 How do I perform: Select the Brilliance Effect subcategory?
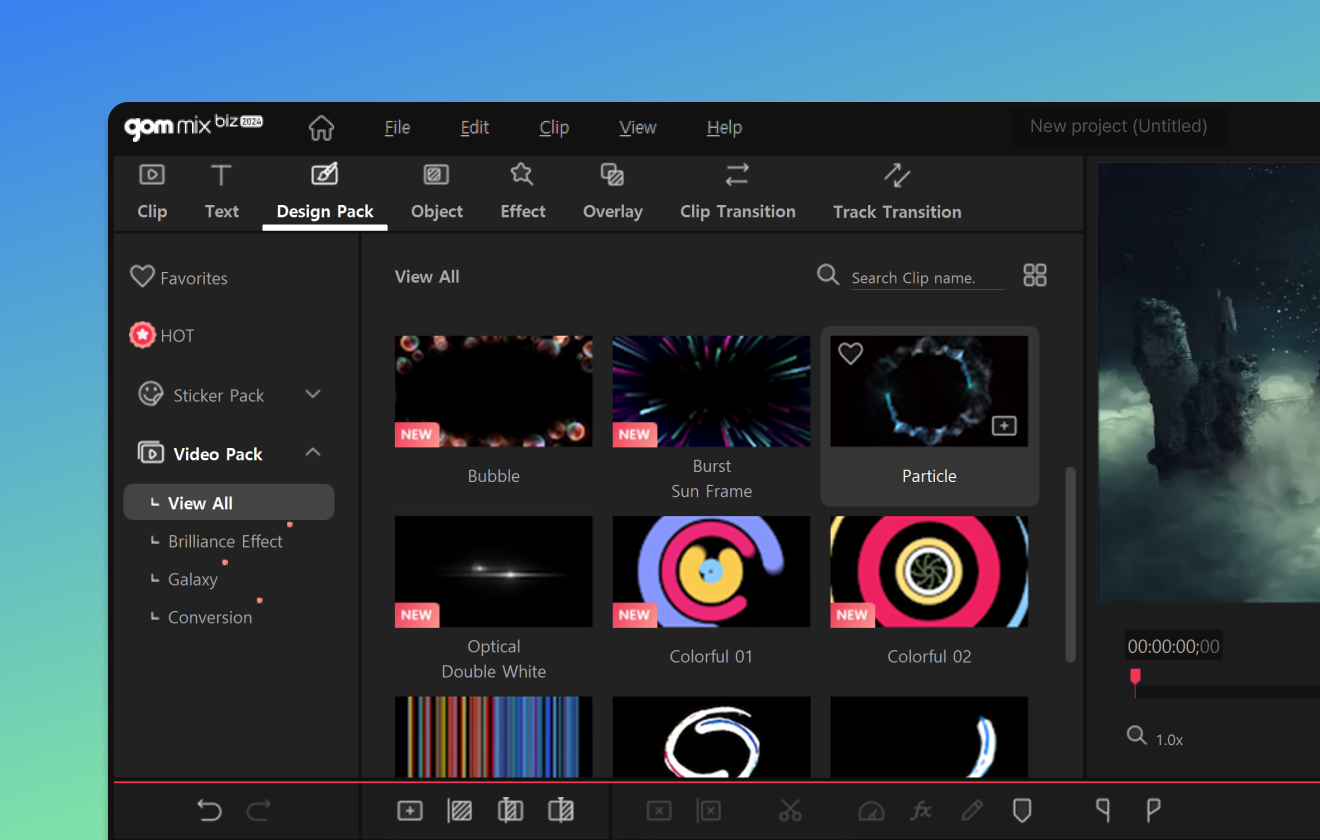225,541
